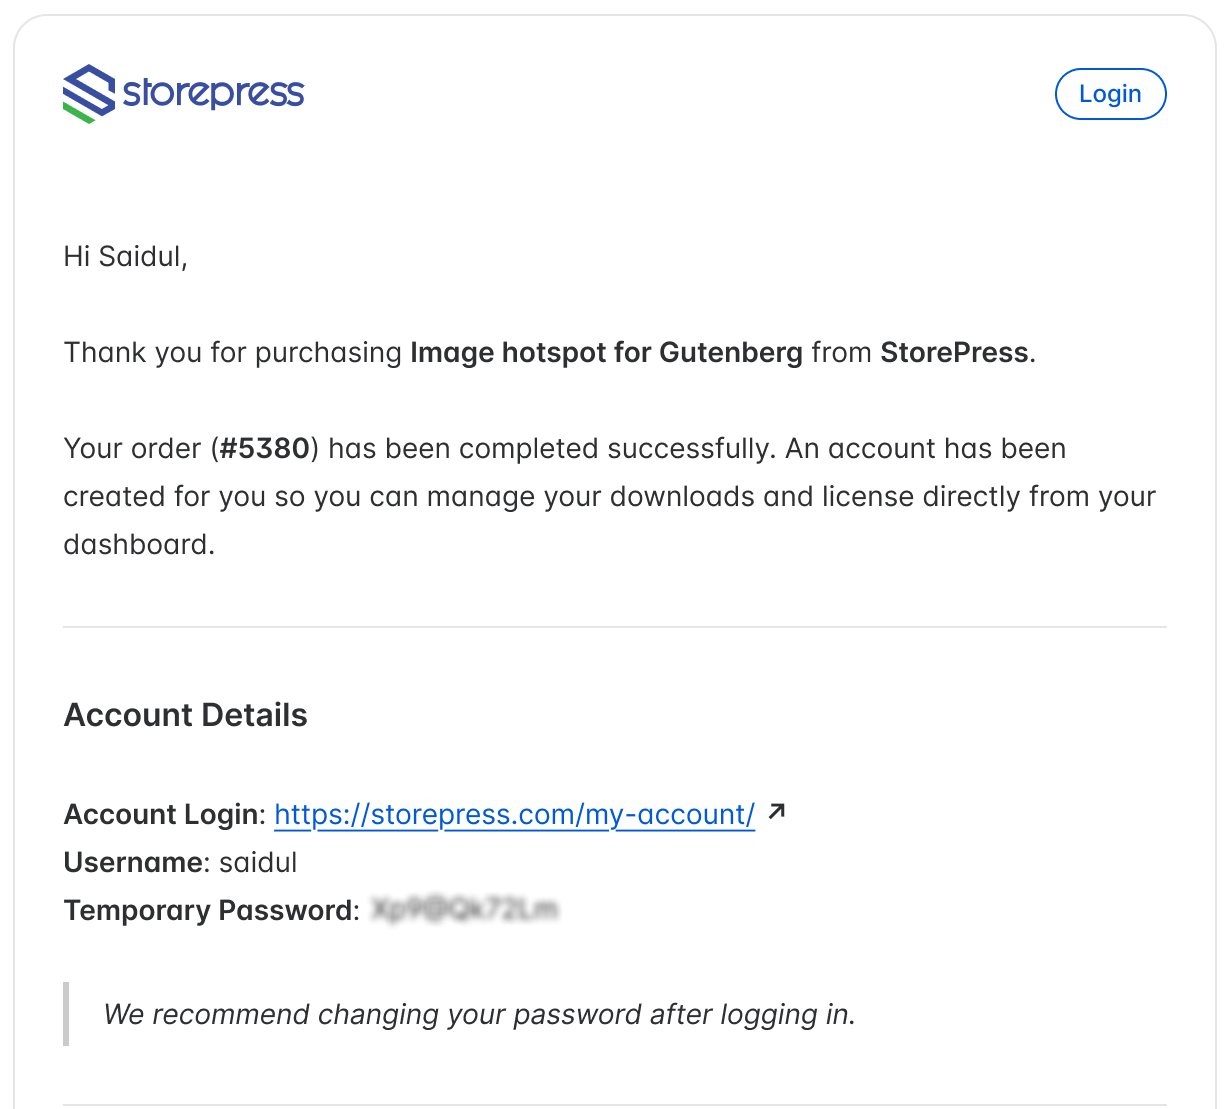Click the Account Details heading
Viewport: 1230px width, 1109px height.
[x=185, y=714]
